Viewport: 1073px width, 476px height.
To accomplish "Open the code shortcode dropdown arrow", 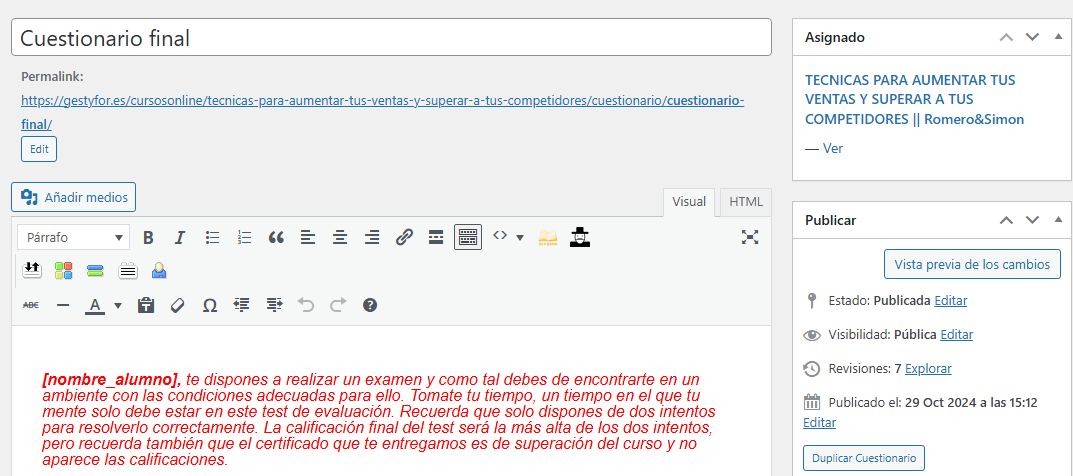I will click(x=519, y=238).
